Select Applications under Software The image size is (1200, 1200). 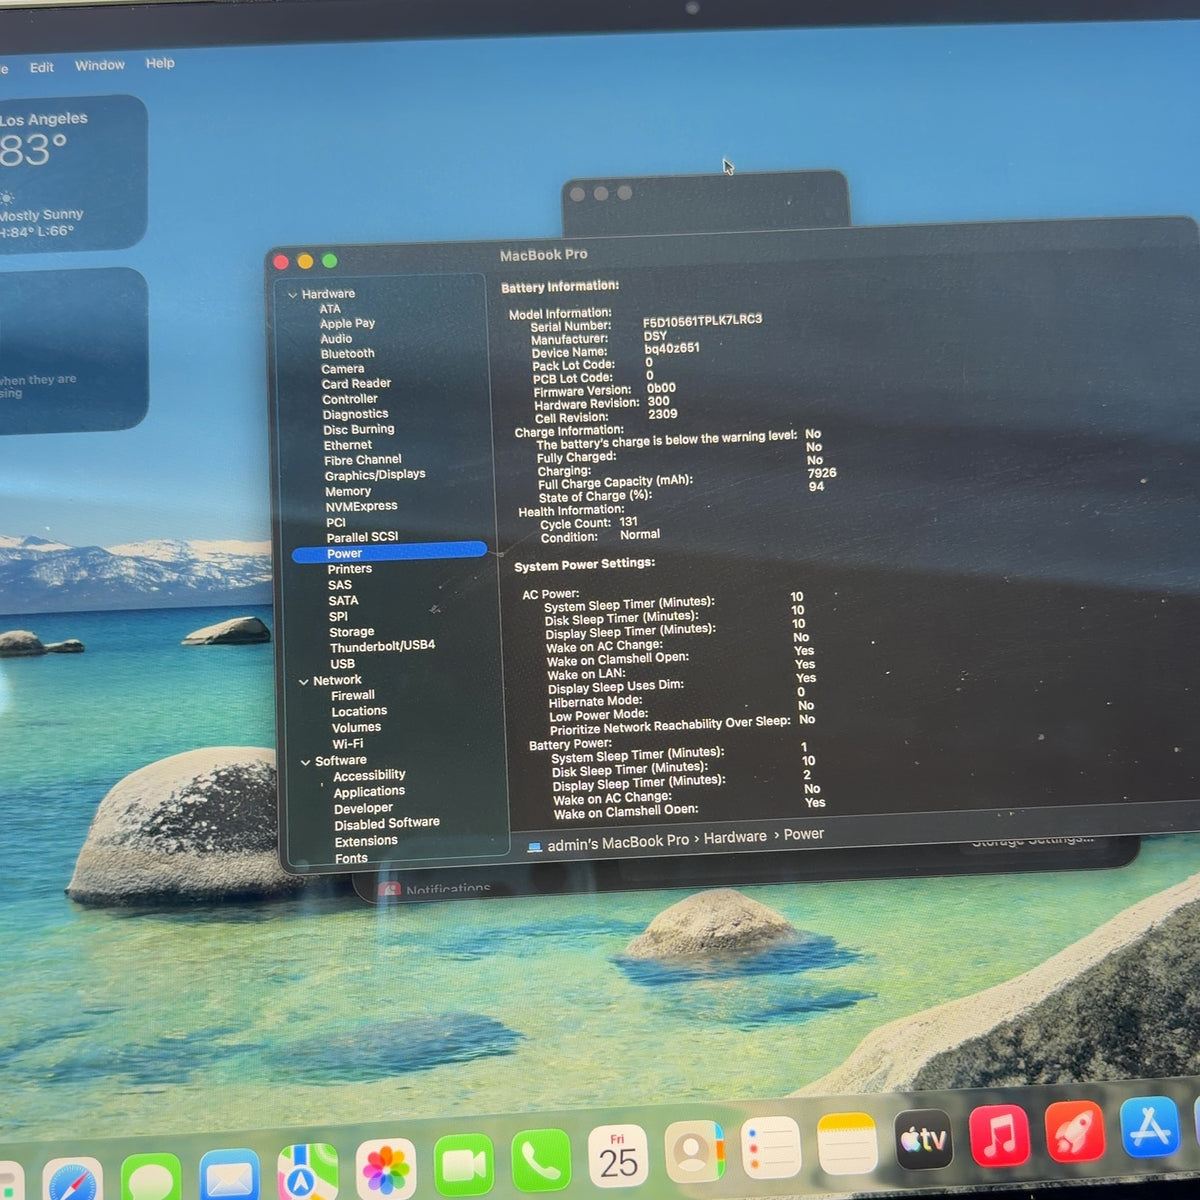[369, 792]
